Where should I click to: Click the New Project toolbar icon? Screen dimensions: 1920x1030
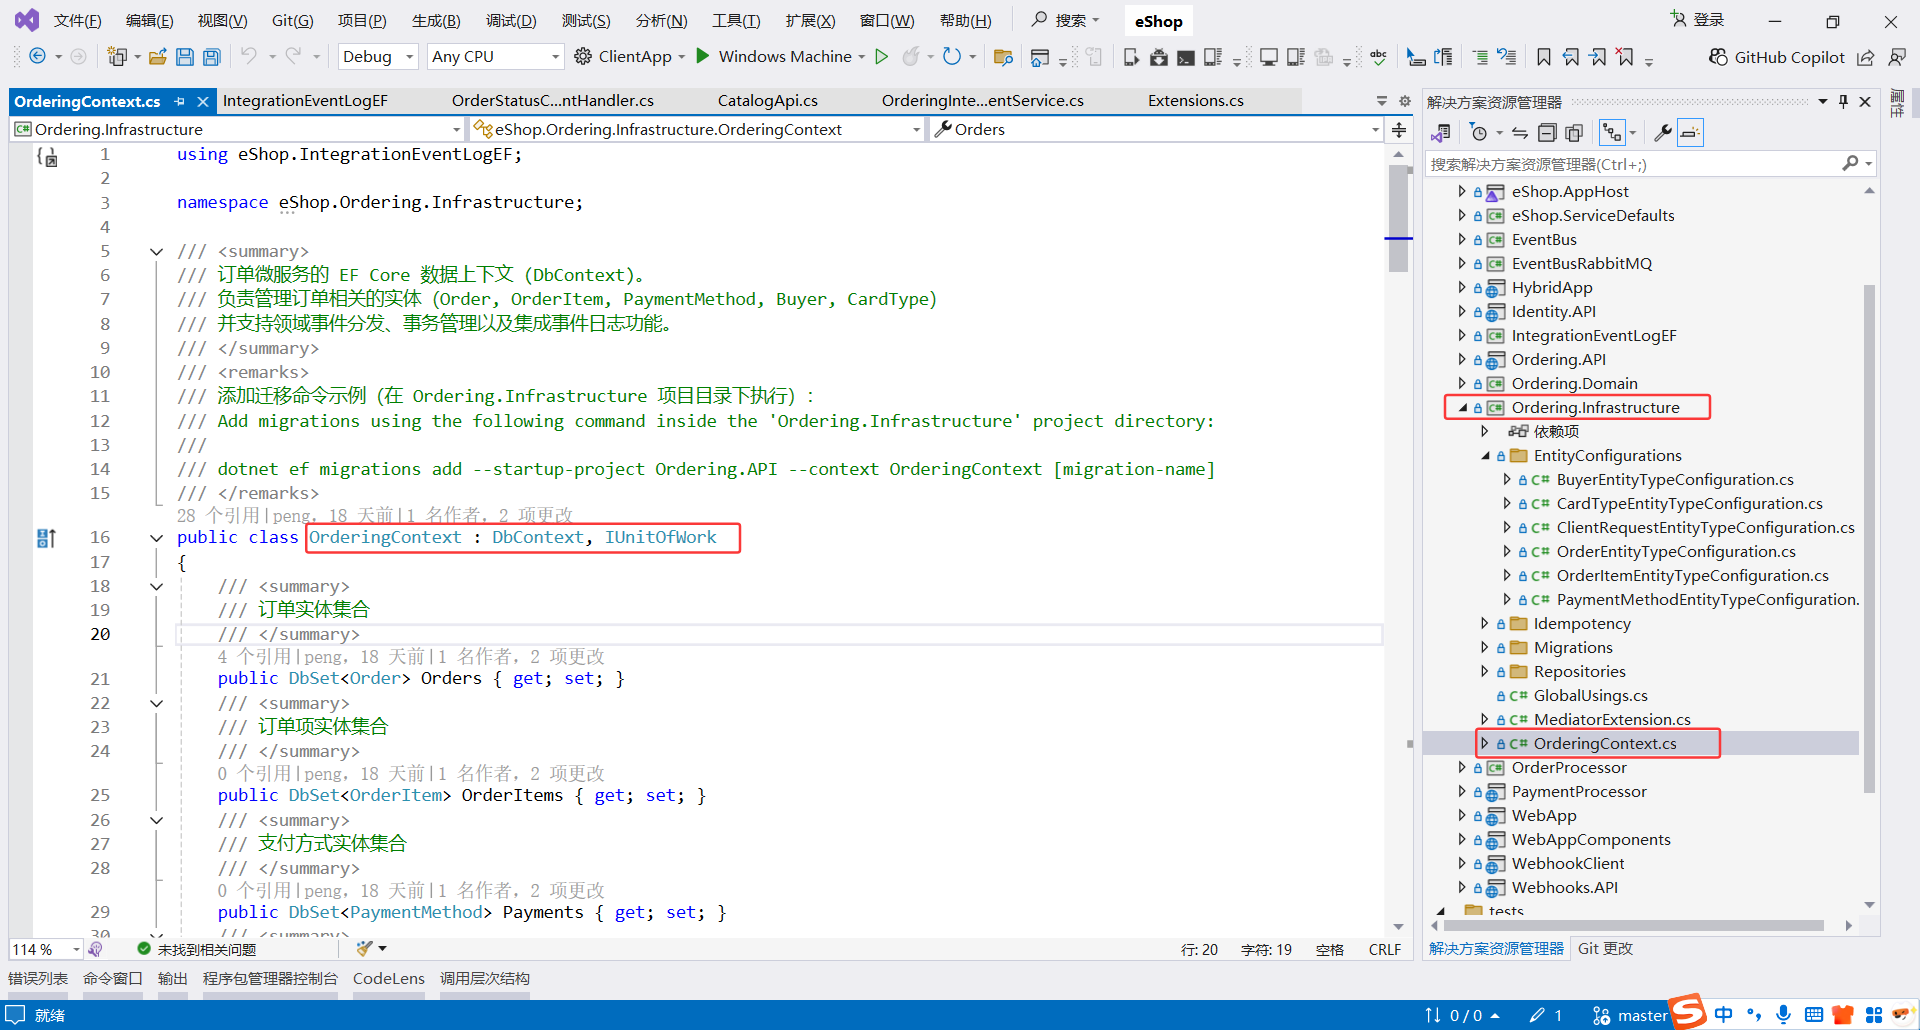(117, 57)
